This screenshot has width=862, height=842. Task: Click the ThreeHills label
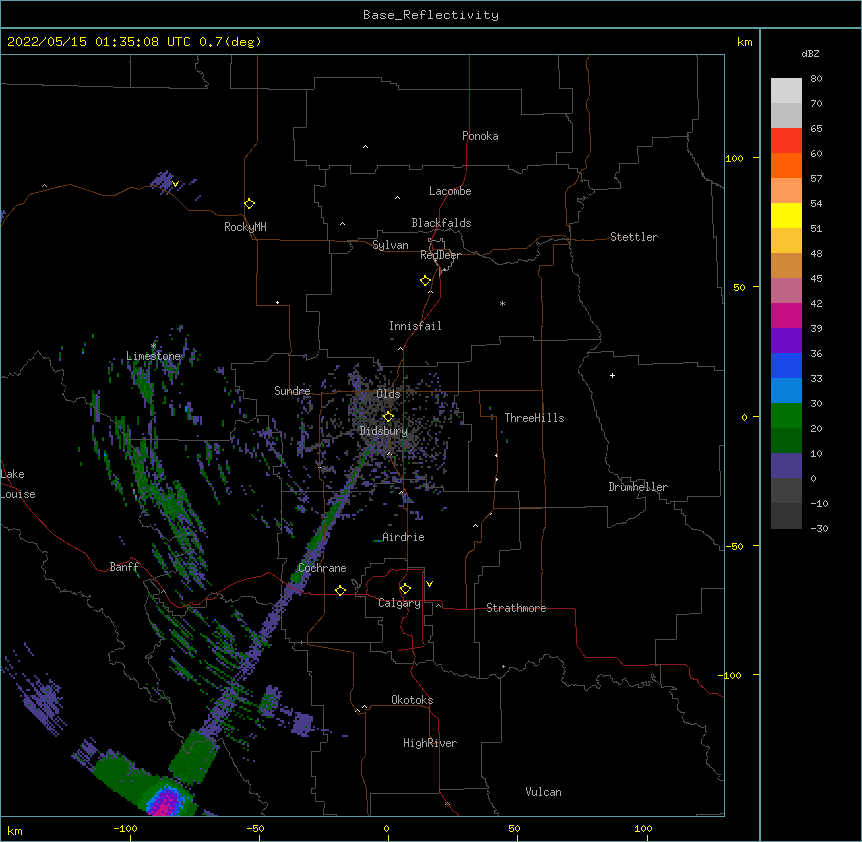point(534,418)
